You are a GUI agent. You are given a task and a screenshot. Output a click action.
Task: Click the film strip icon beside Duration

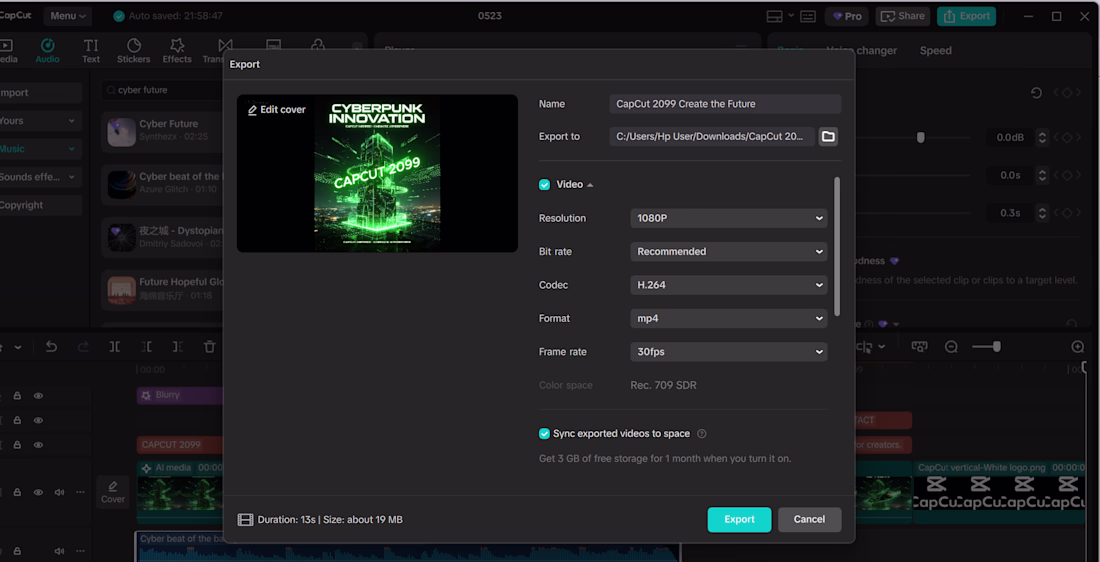tap(245, 520)
